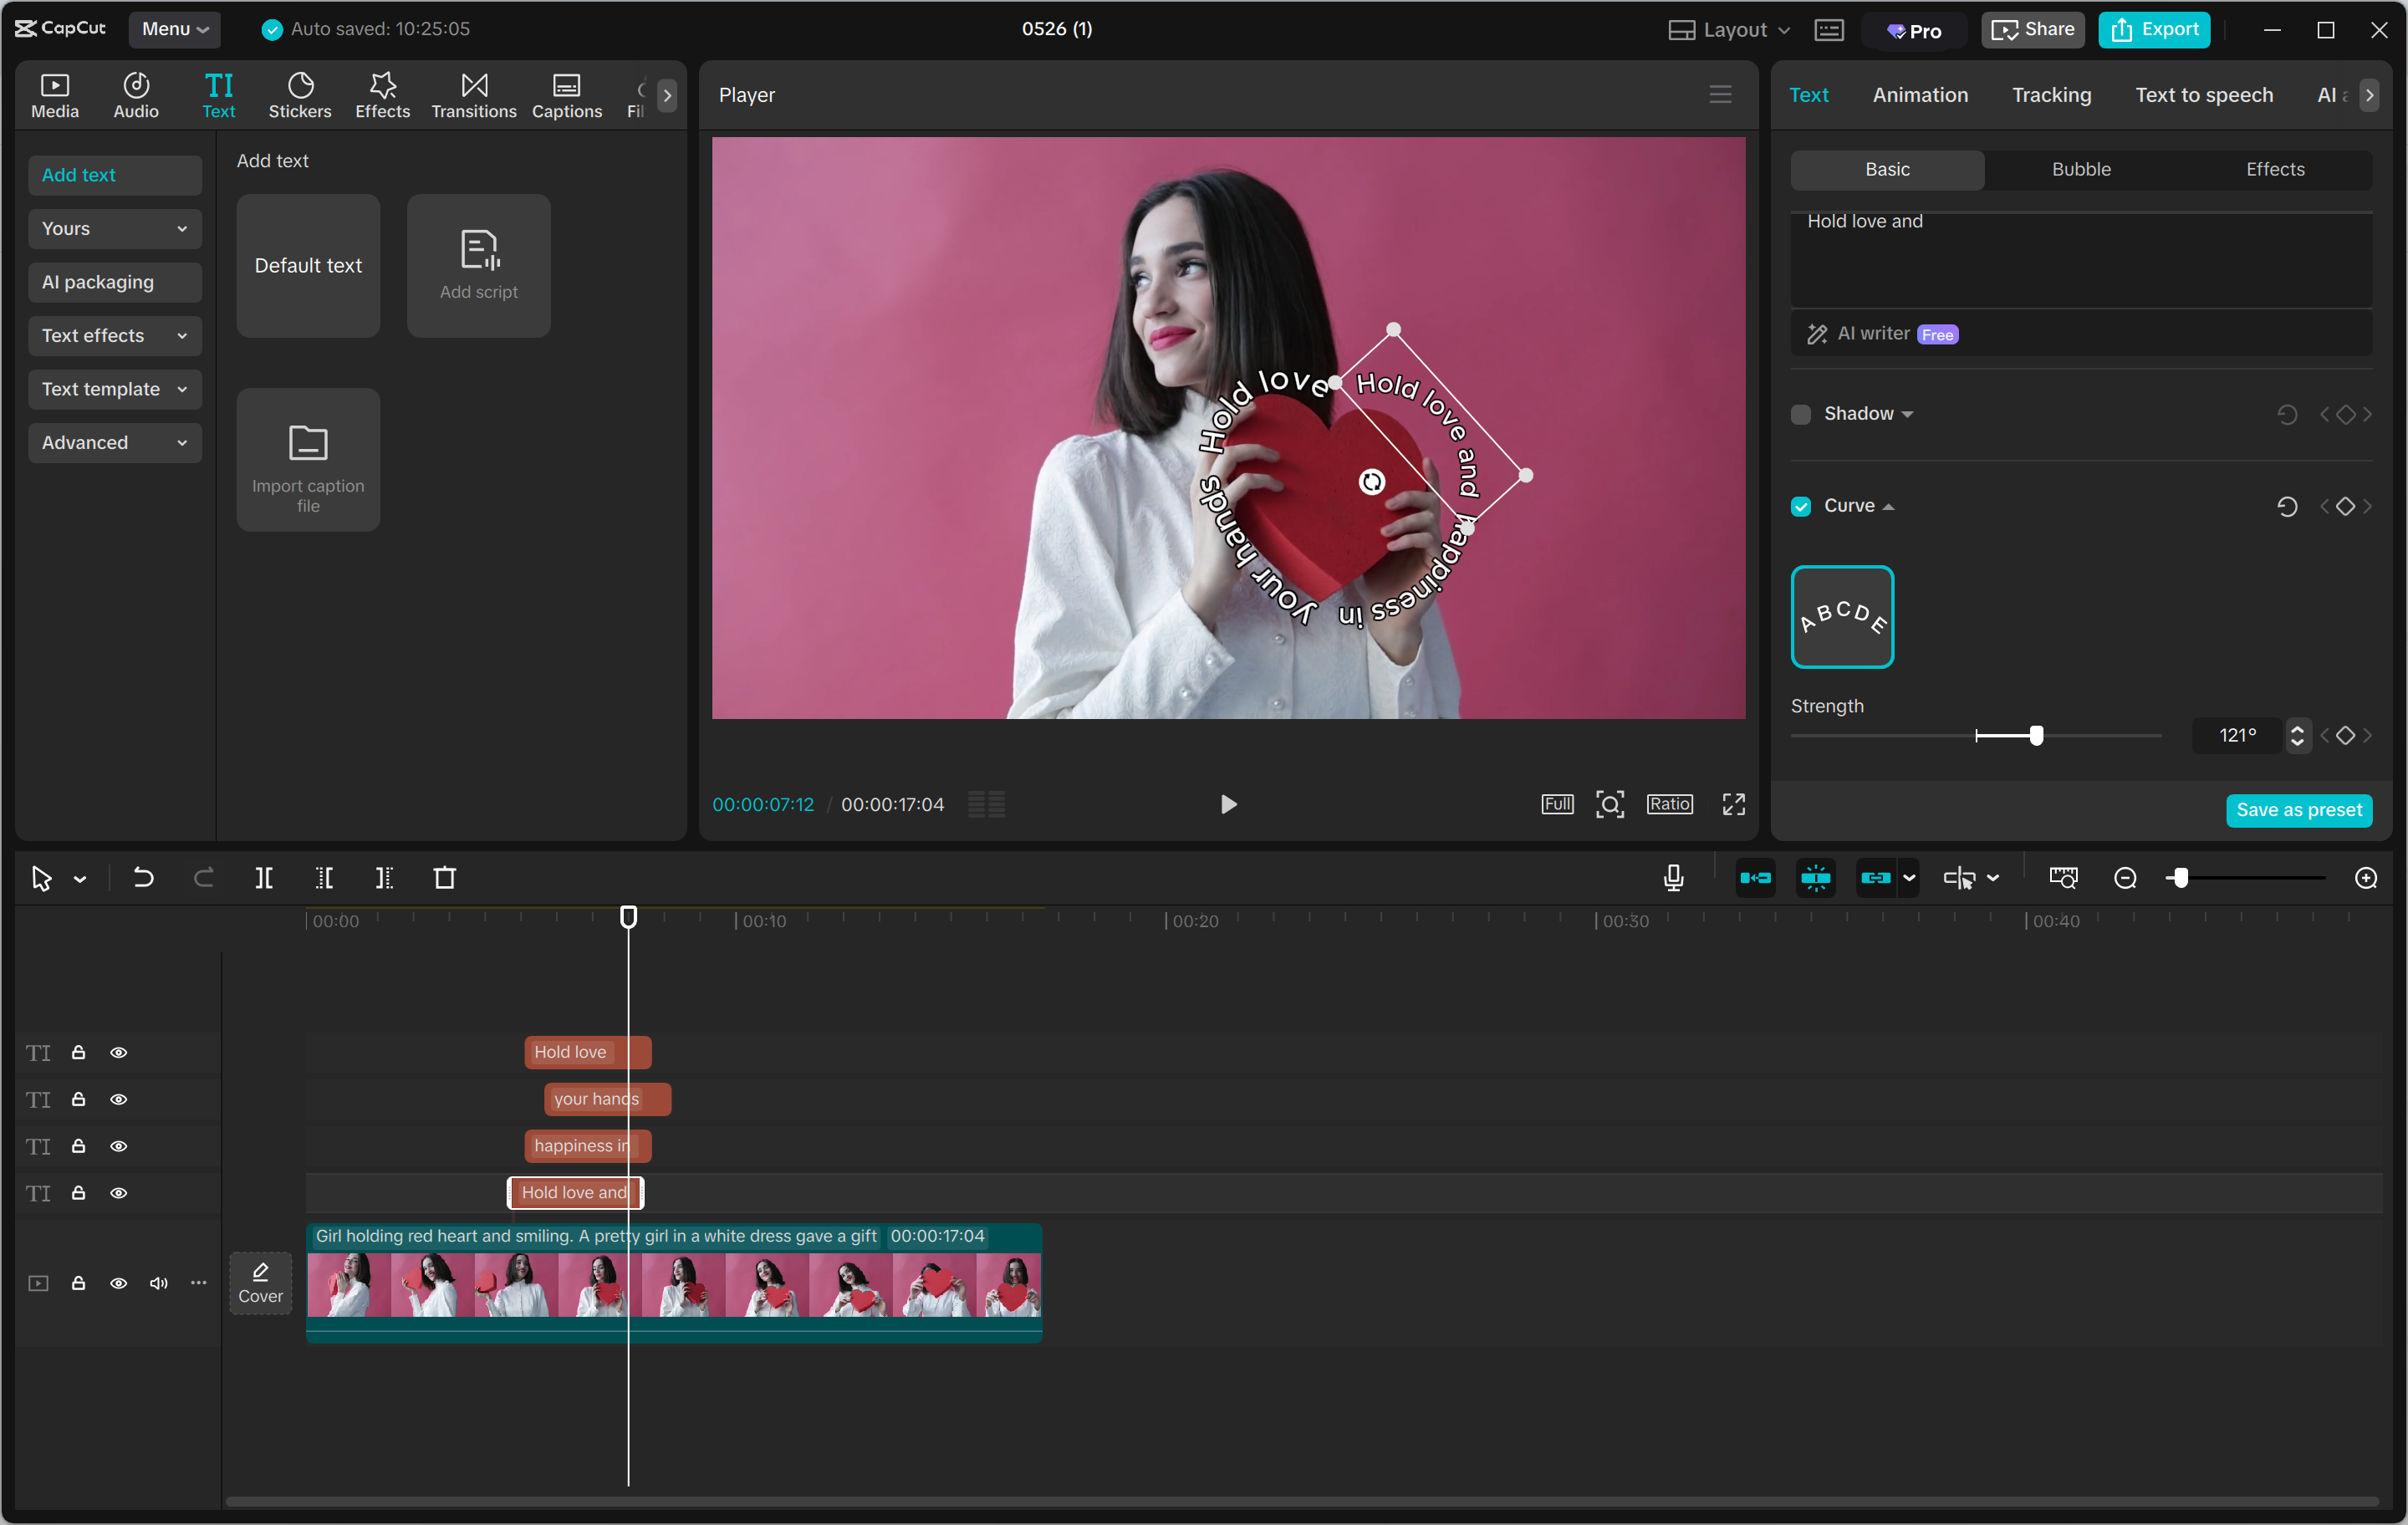
Task: Lock the 'your hands' text track
Action: (x=78, y=1099)
